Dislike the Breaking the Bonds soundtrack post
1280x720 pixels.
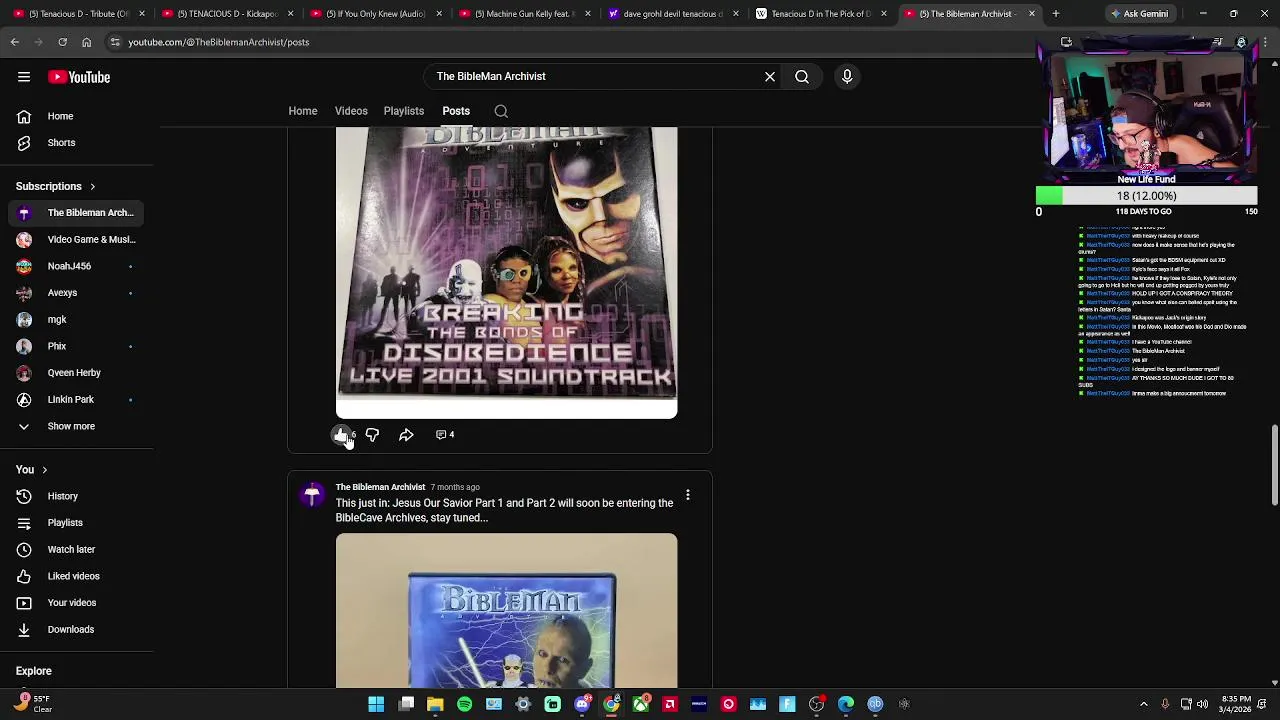pos(372,435)
